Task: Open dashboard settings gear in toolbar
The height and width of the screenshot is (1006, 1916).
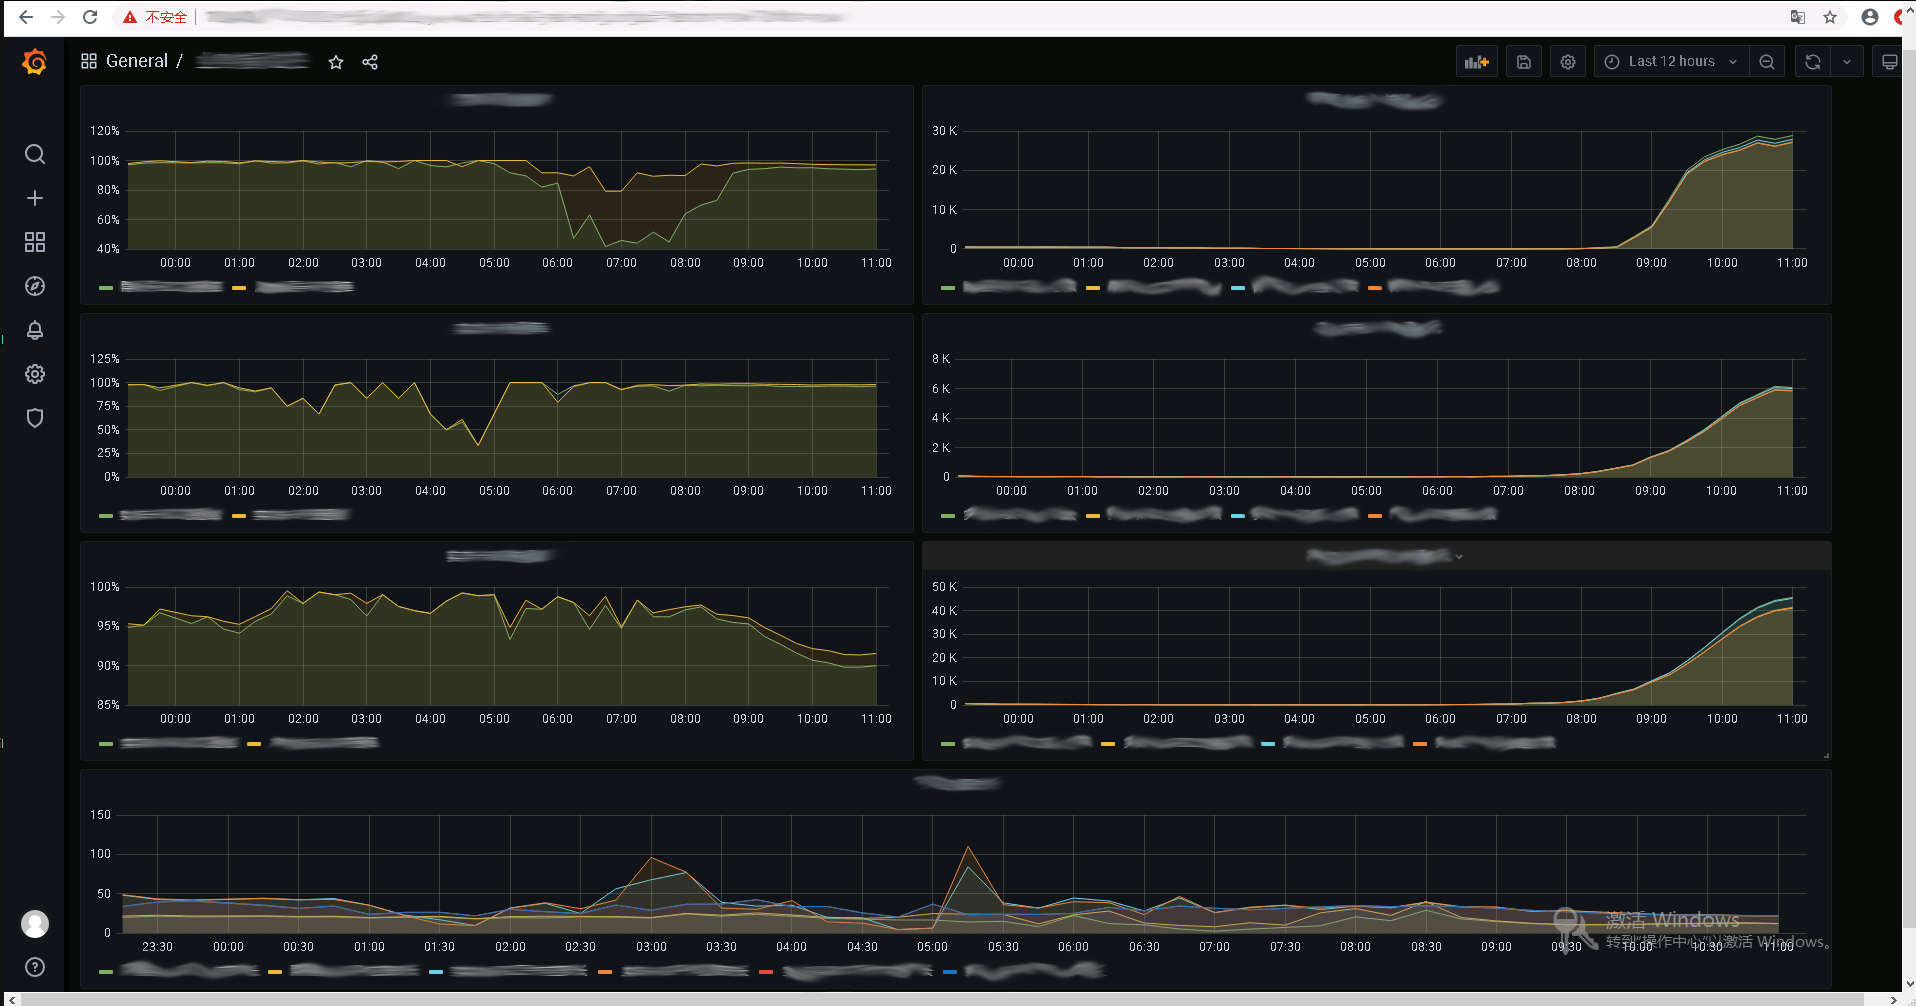Action: 1568,62
